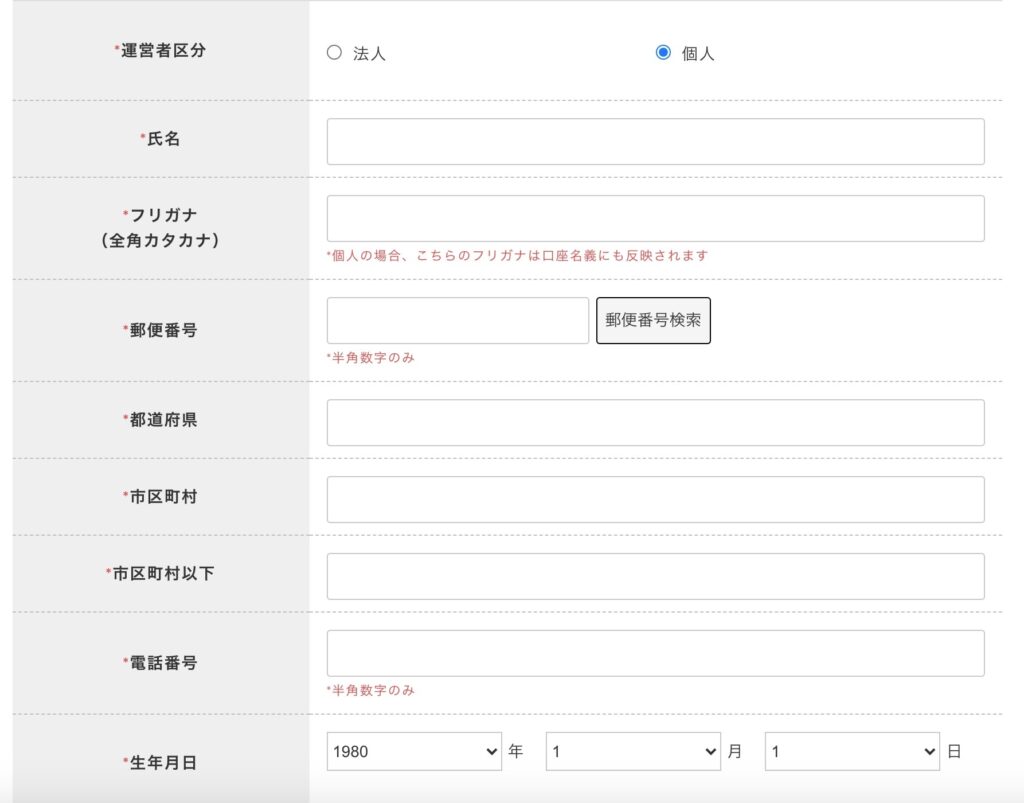Click the 生年月日 row label
This screenshot has width=1024, height=803.
(x=161, y=763)
